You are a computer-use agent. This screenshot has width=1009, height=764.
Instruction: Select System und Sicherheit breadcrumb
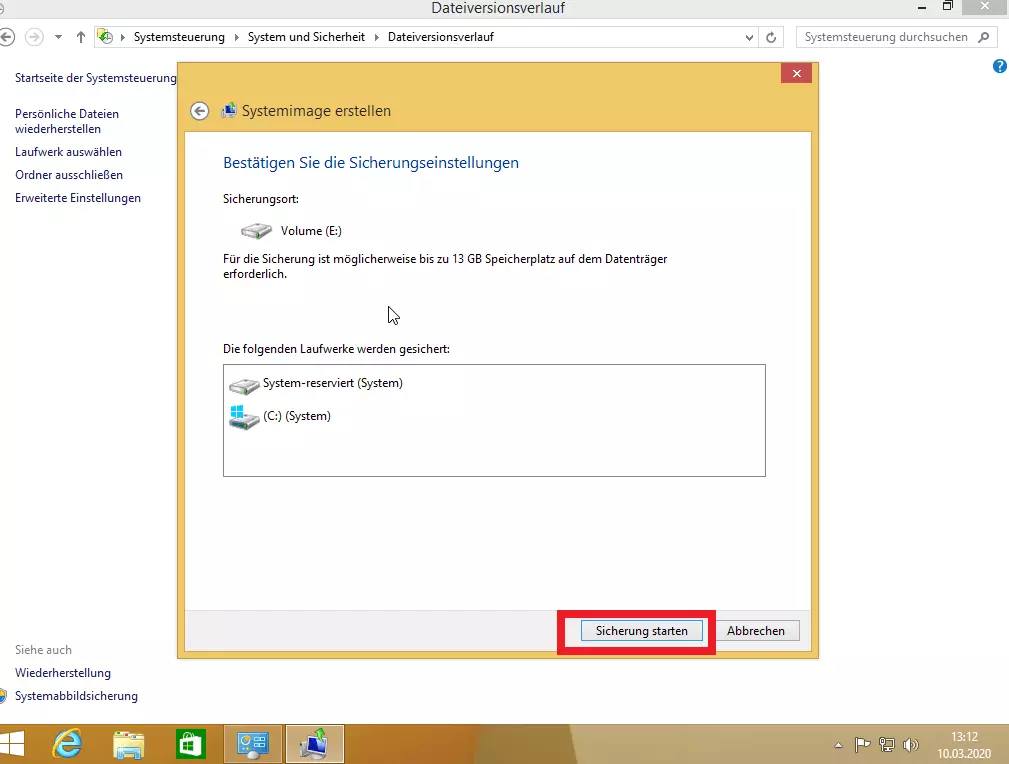pos(306,37)
